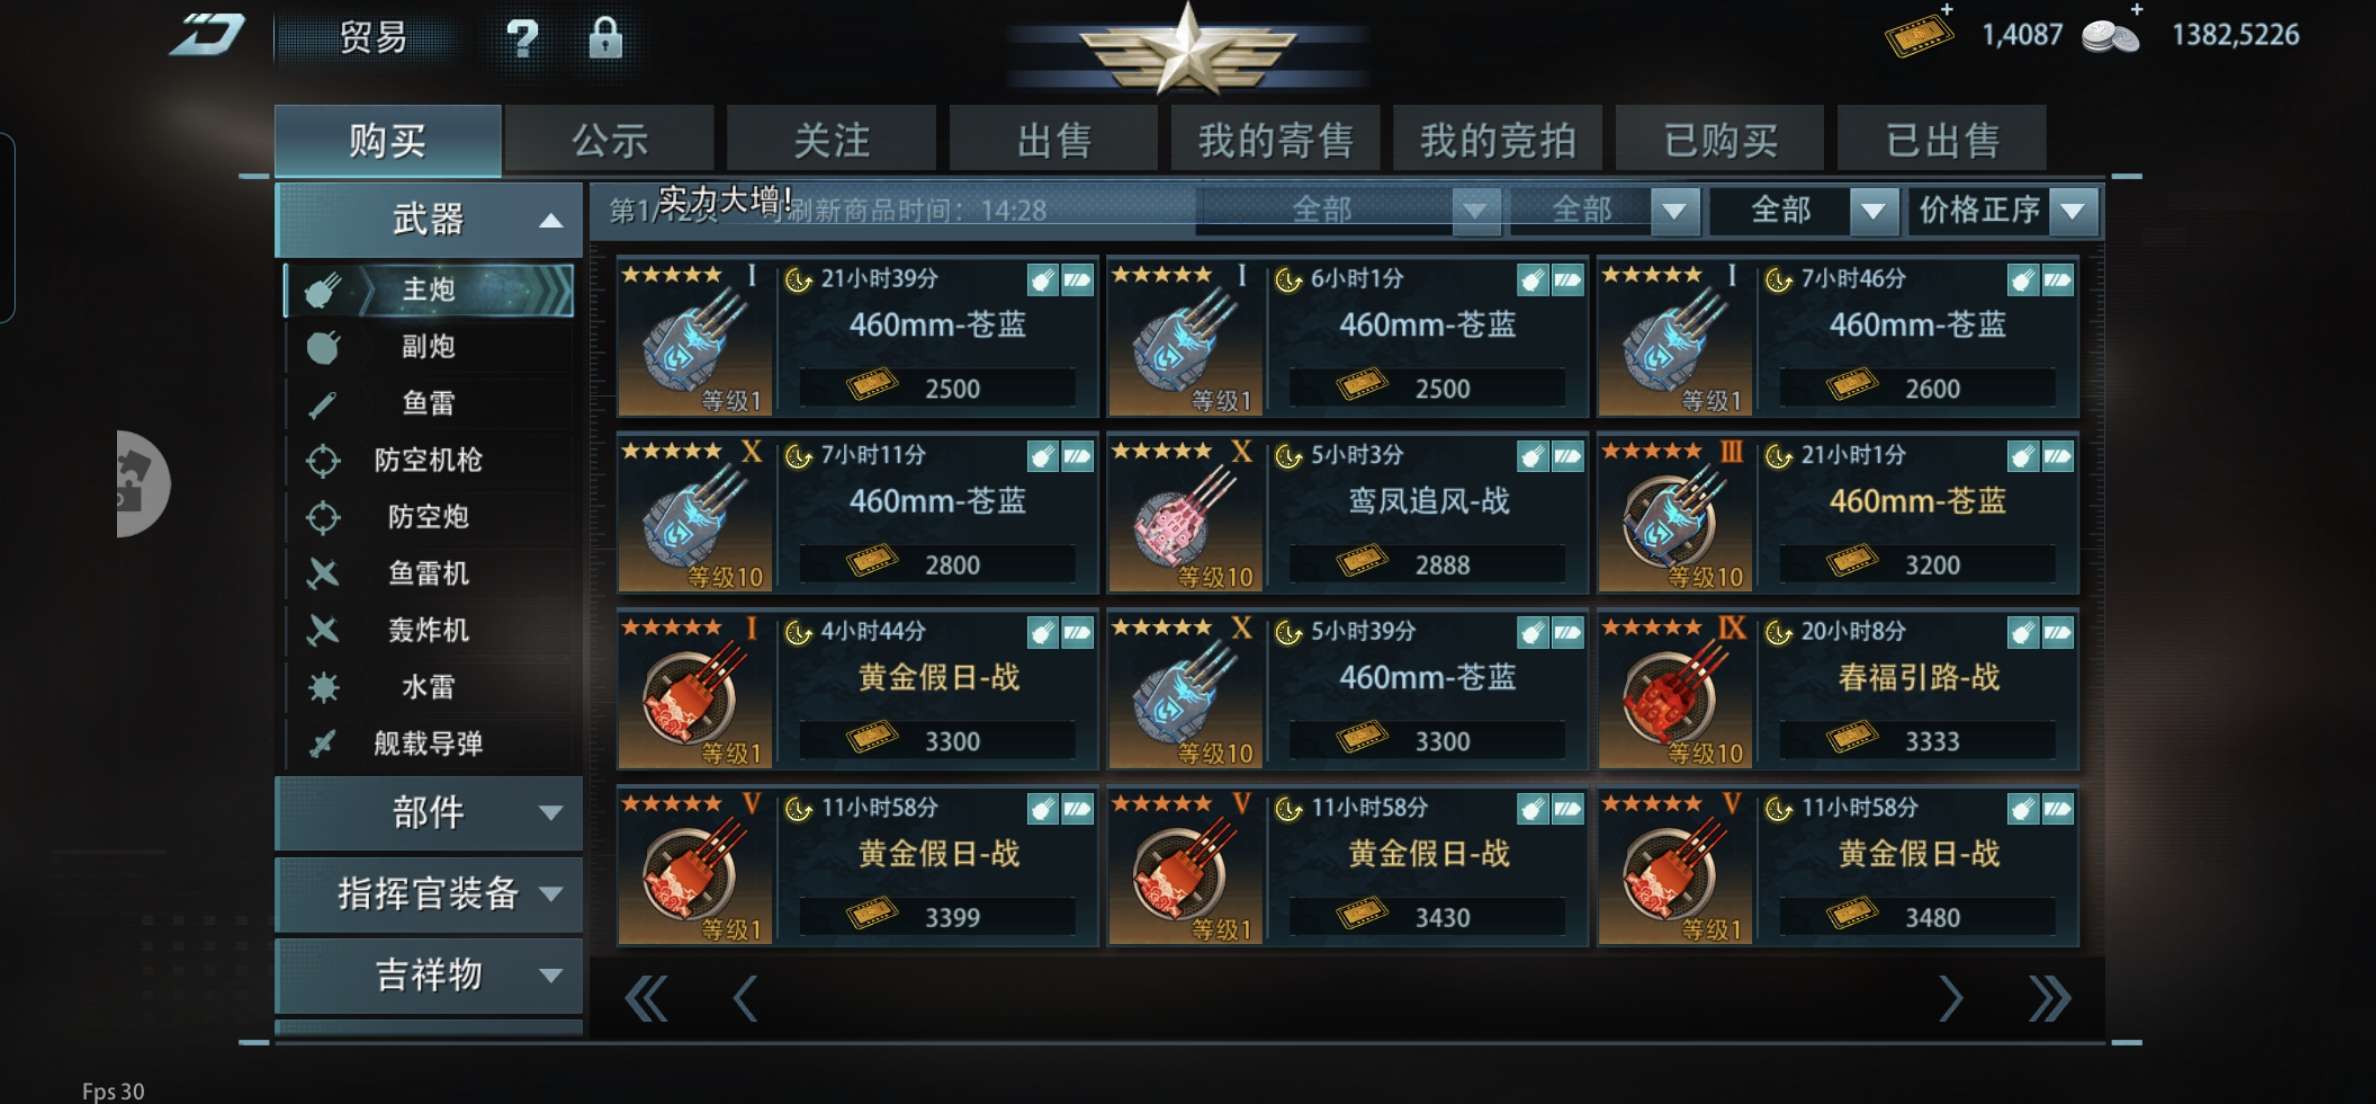2376x1104 pixels.
Task: Jump to first page with double-left arrow
Action: 646,997
